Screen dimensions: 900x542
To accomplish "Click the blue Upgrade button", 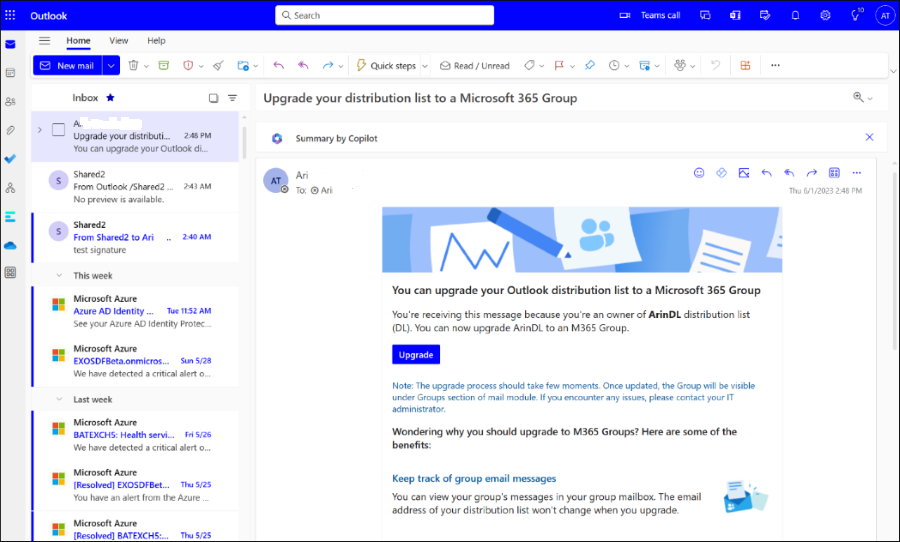I will 416,355.
